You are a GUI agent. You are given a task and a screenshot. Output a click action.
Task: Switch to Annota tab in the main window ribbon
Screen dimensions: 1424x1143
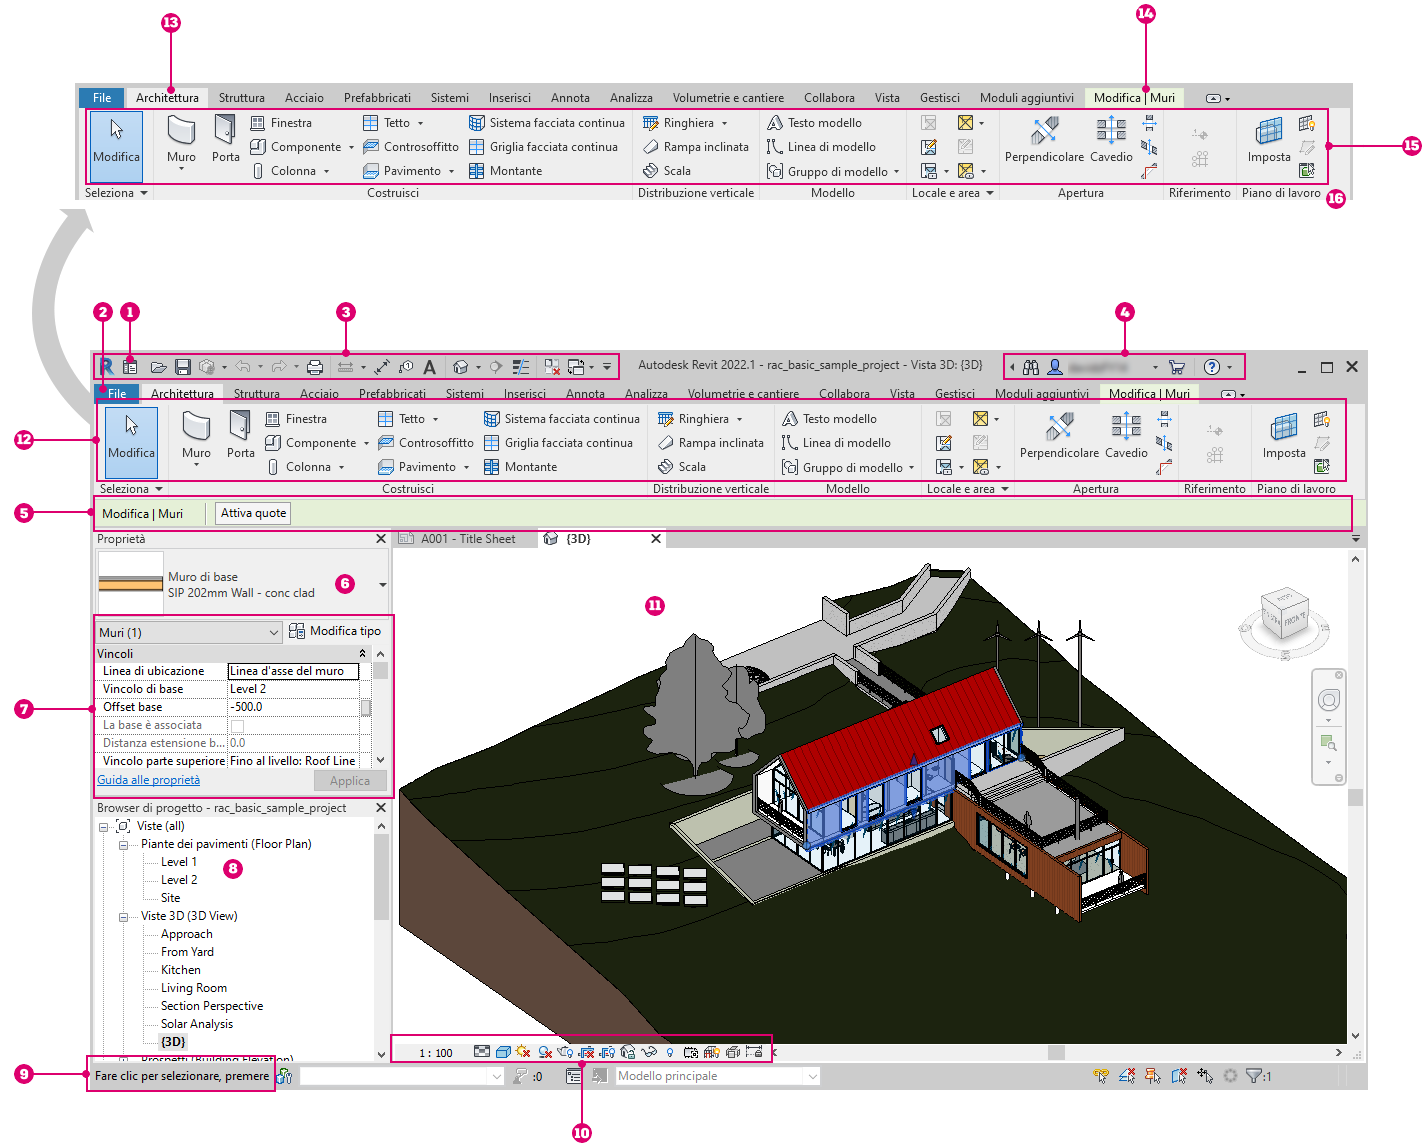click(585, 394)
